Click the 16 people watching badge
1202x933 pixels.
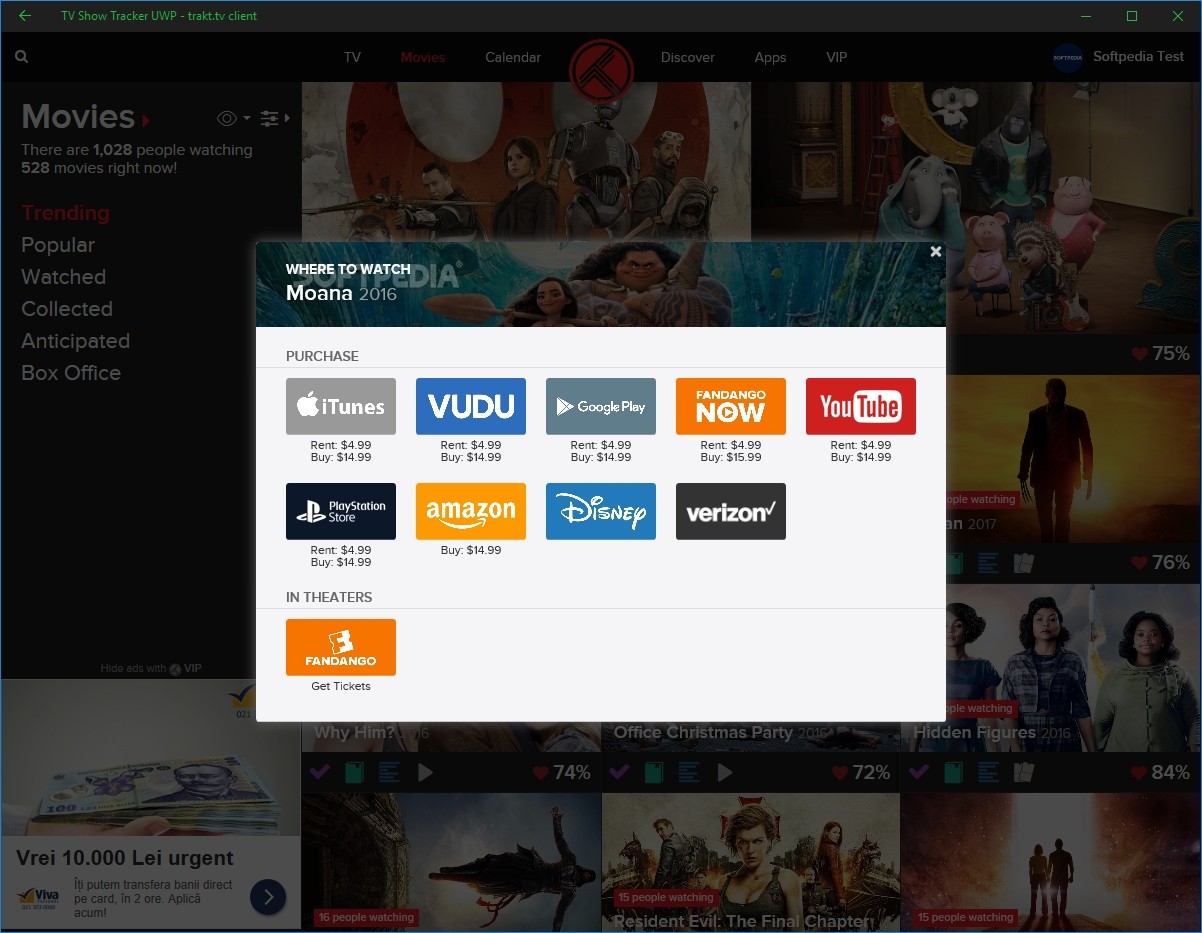366,917
